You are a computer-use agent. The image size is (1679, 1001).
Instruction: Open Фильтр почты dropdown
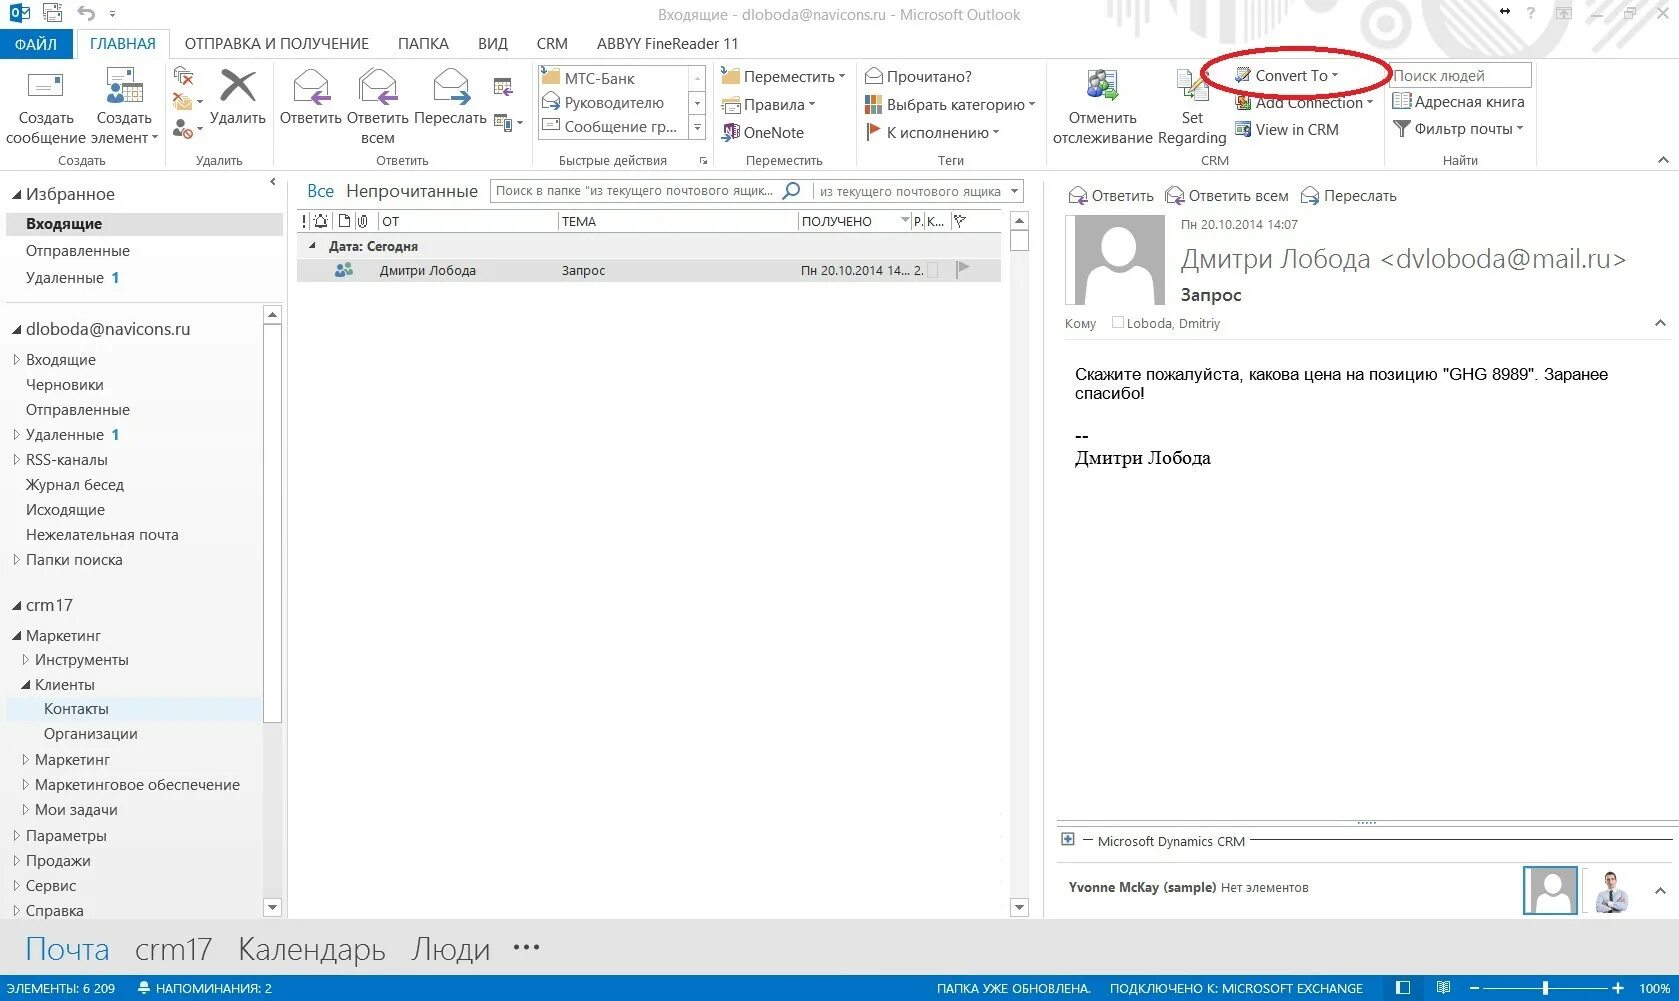1458,128
